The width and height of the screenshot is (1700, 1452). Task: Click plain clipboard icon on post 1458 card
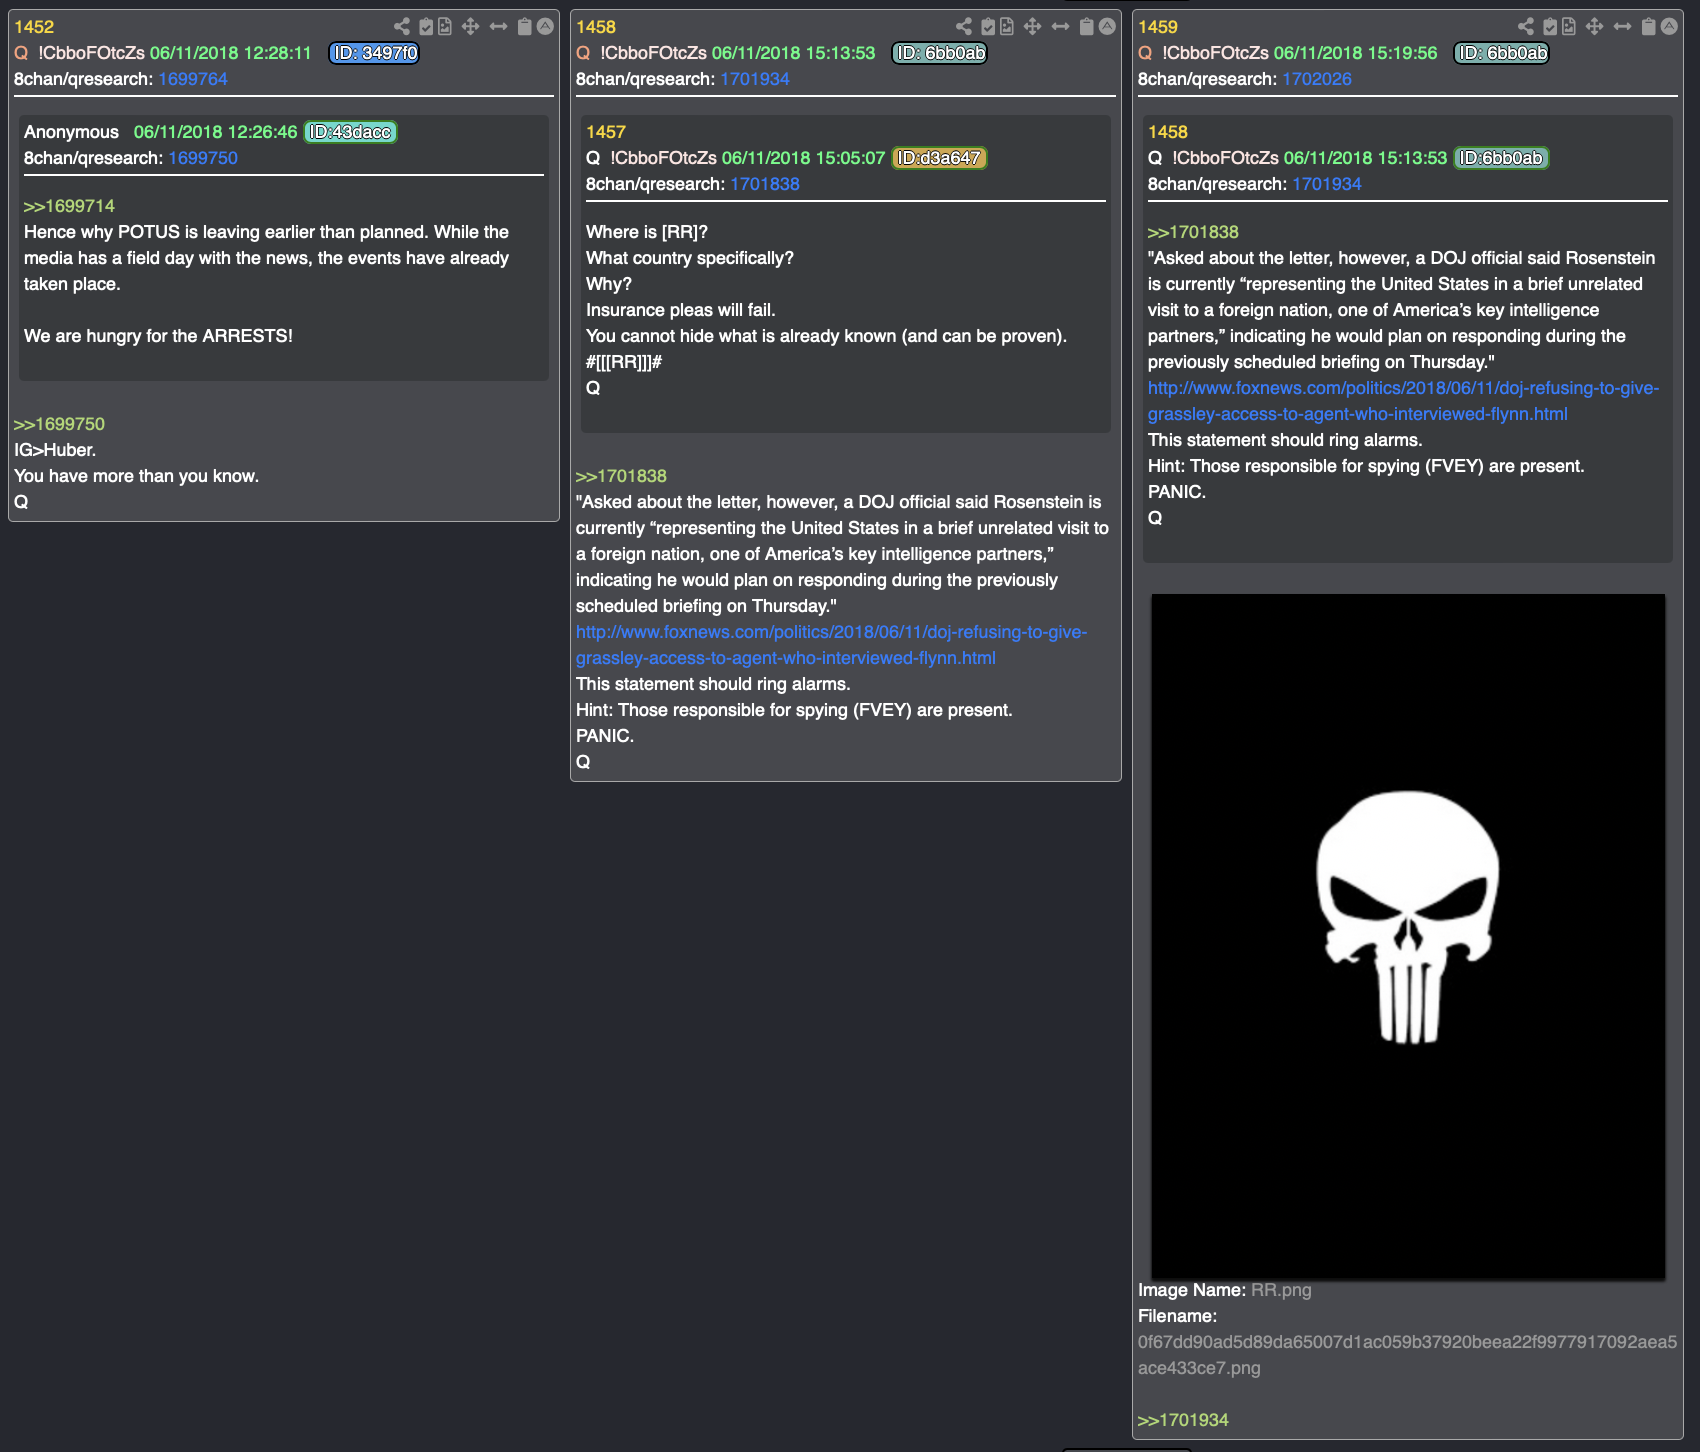[1086, 27]
